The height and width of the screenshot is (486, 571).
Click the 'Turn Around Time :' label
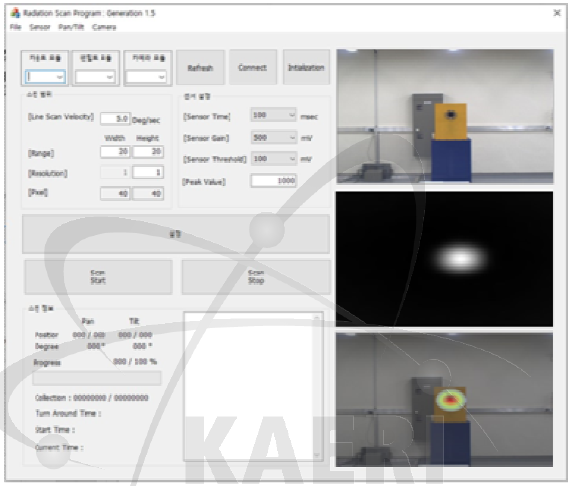(68, 414)
